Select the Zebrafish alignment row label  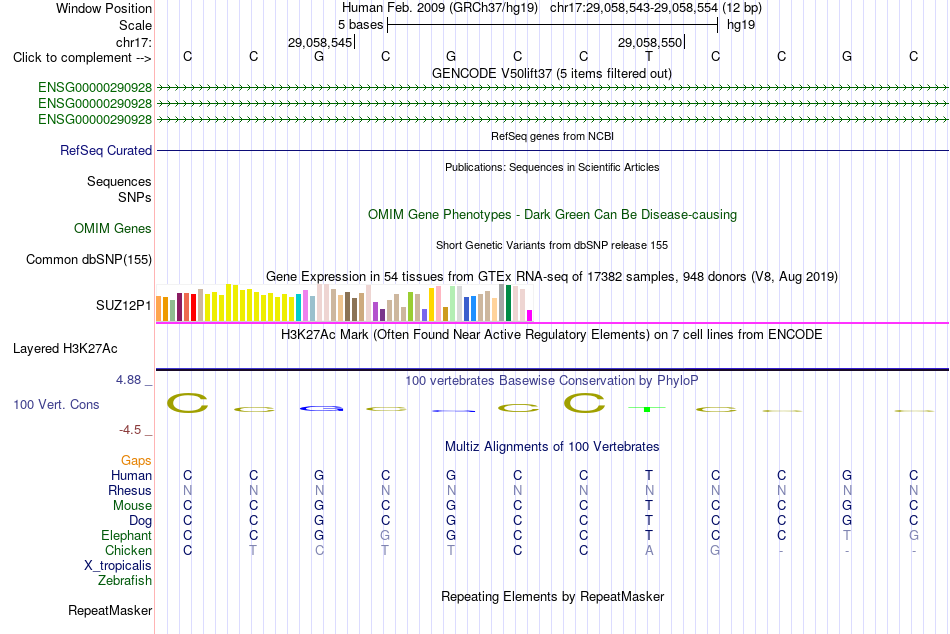pyautogui.click(x=125, y=581)
